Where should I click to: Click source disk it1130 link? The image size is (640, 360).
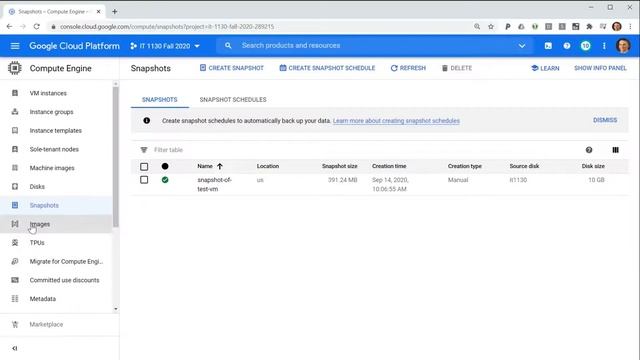[518, 180]
